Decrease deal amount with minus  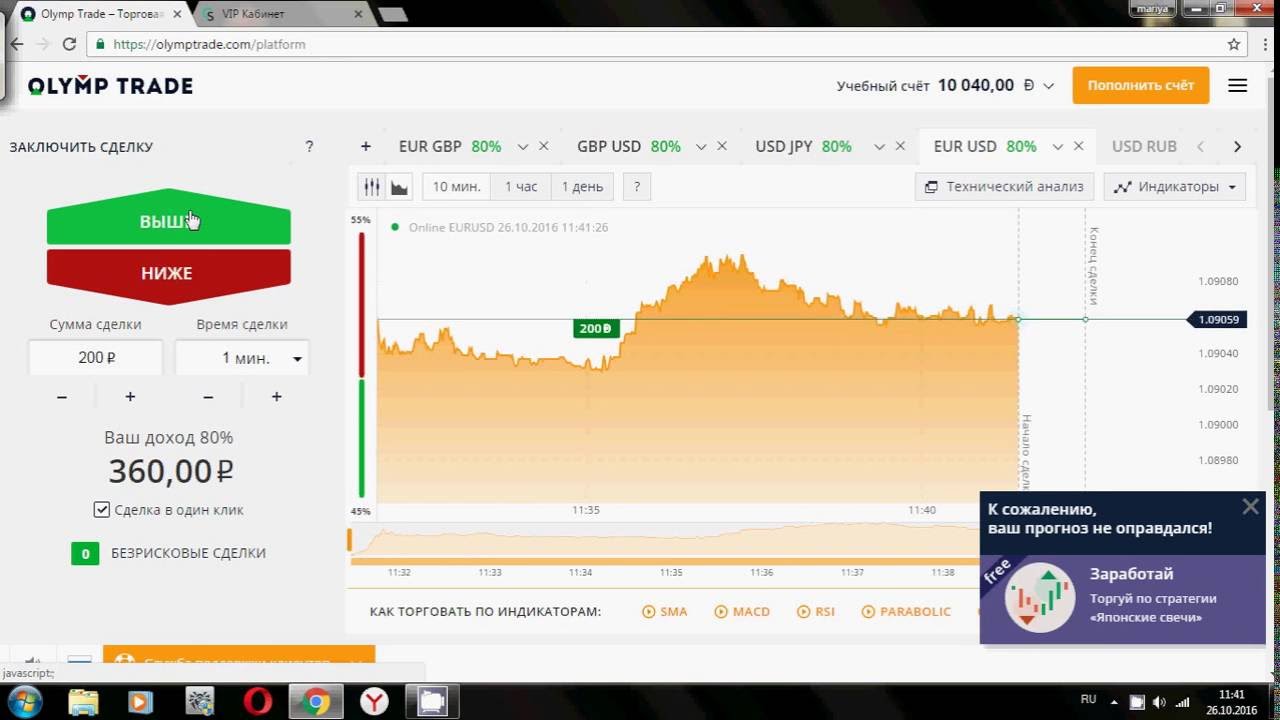point(62,397)
